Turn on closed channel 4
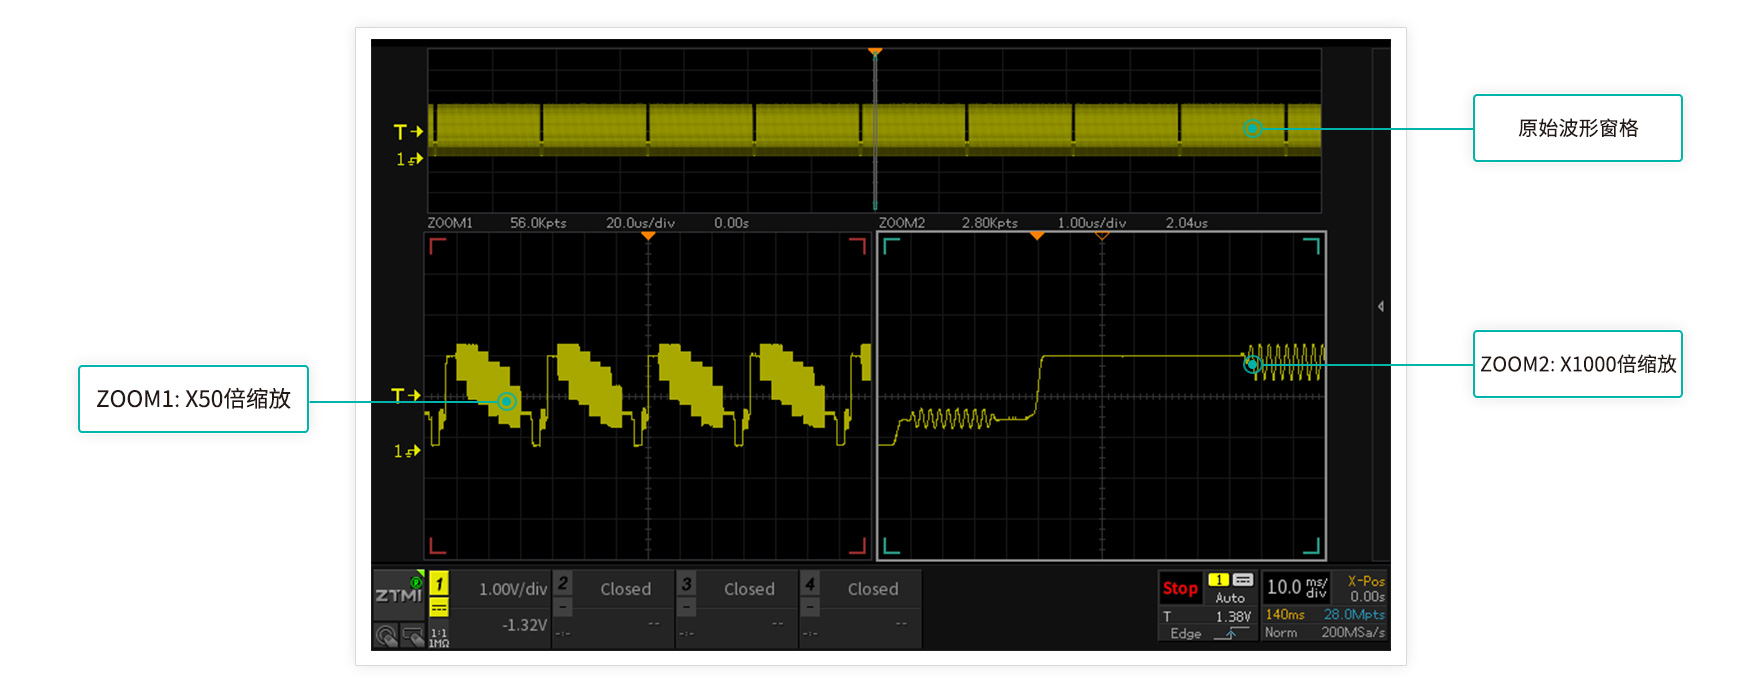This screenshot has width=1760, height=700. [x=810, y=583]
